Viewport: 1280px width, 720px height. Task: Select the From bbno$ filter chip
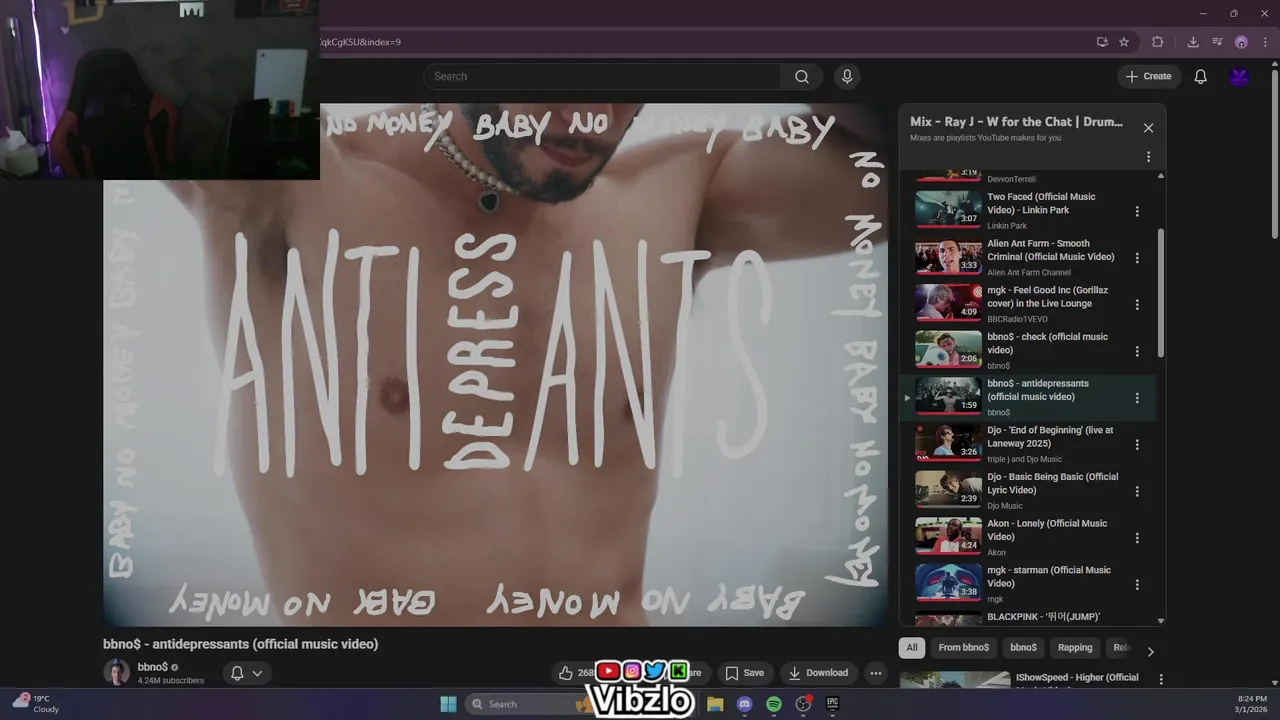click(x=964, y=648)
